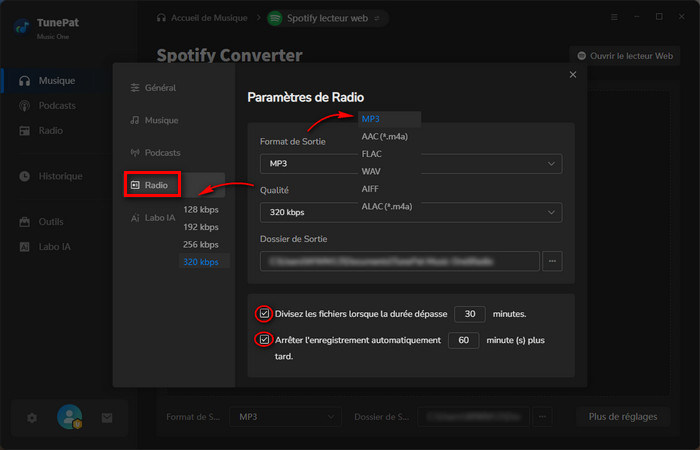The width and height of the screenshot is (700, 450).
Task: Choose ALAC (*.m4a) output format
Action: tap(389, 206)
